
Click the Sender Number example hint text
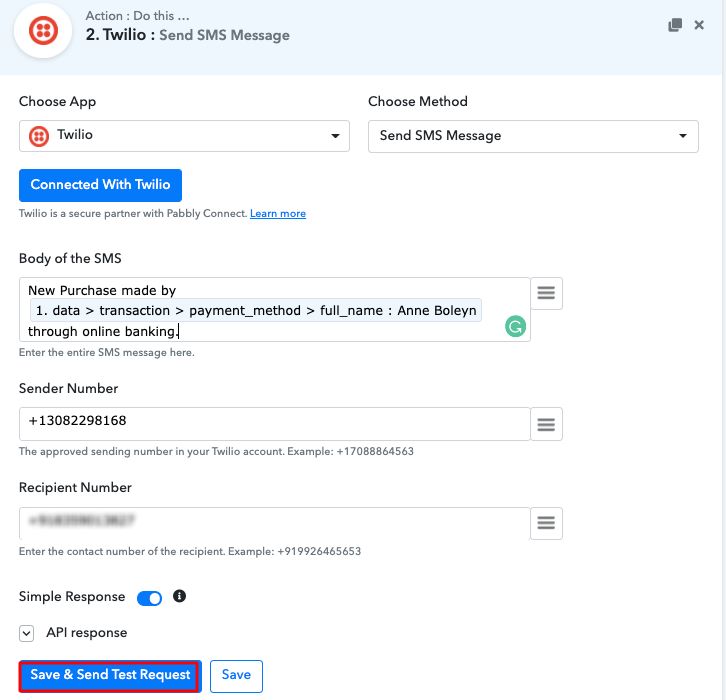click(x=216, y=451)
